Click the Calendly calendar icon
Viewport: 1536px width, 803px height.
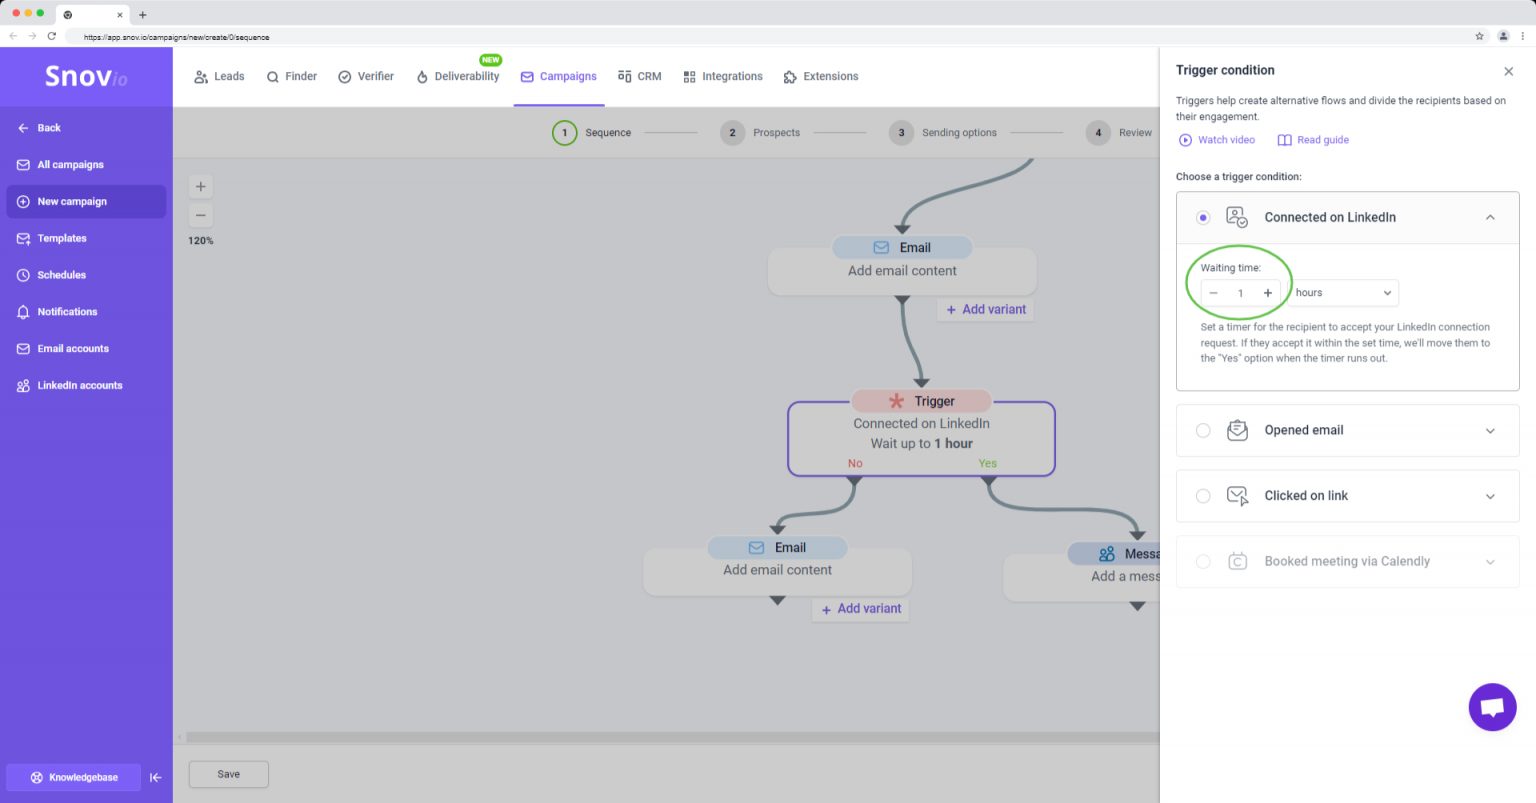tap(1237, 561)
